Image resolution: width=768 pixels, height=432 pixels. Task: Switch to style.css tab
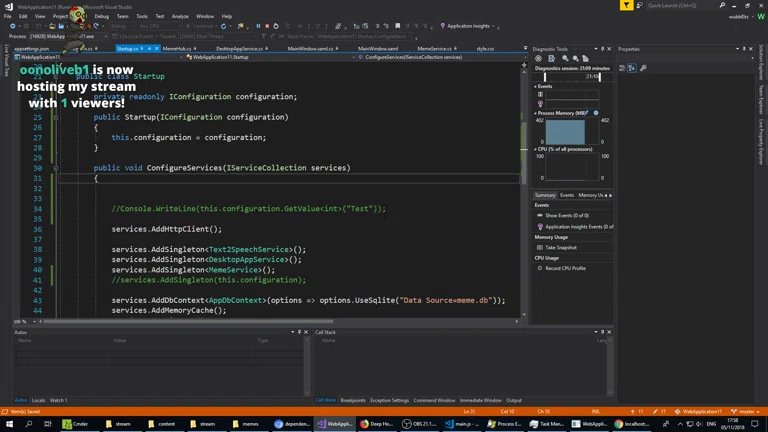(485, 48)
